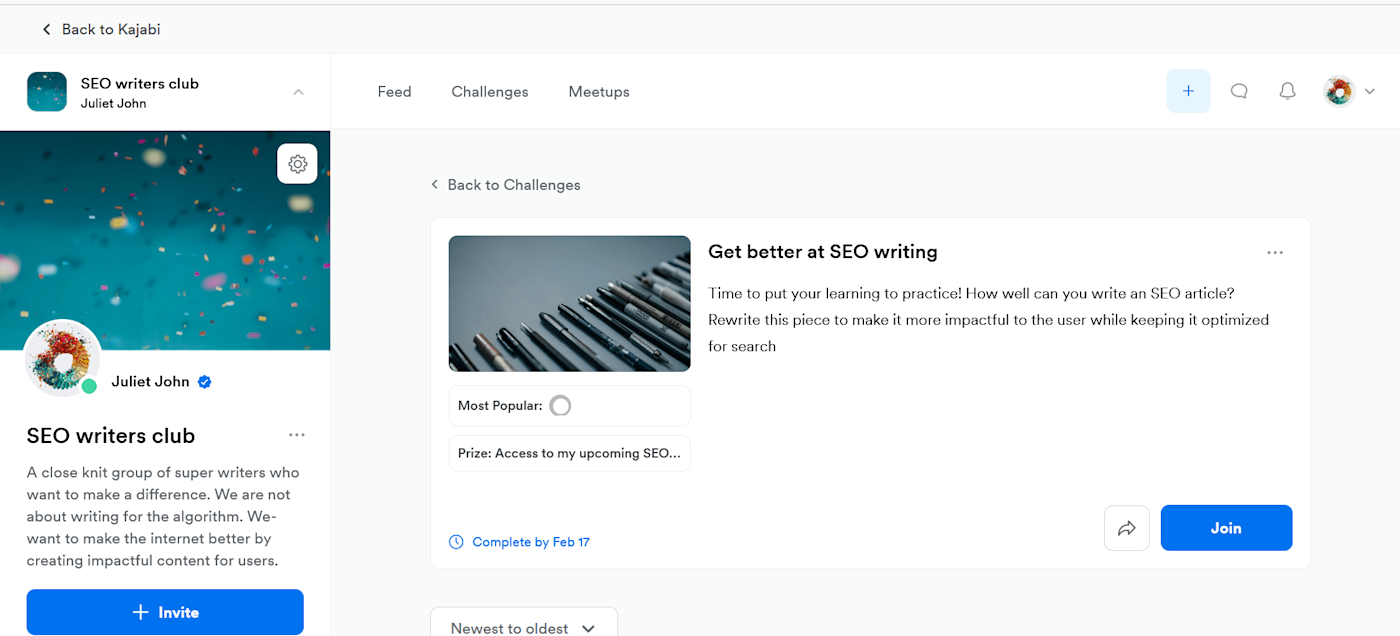Open the cover image settings gear

click(x=297, y=164)
